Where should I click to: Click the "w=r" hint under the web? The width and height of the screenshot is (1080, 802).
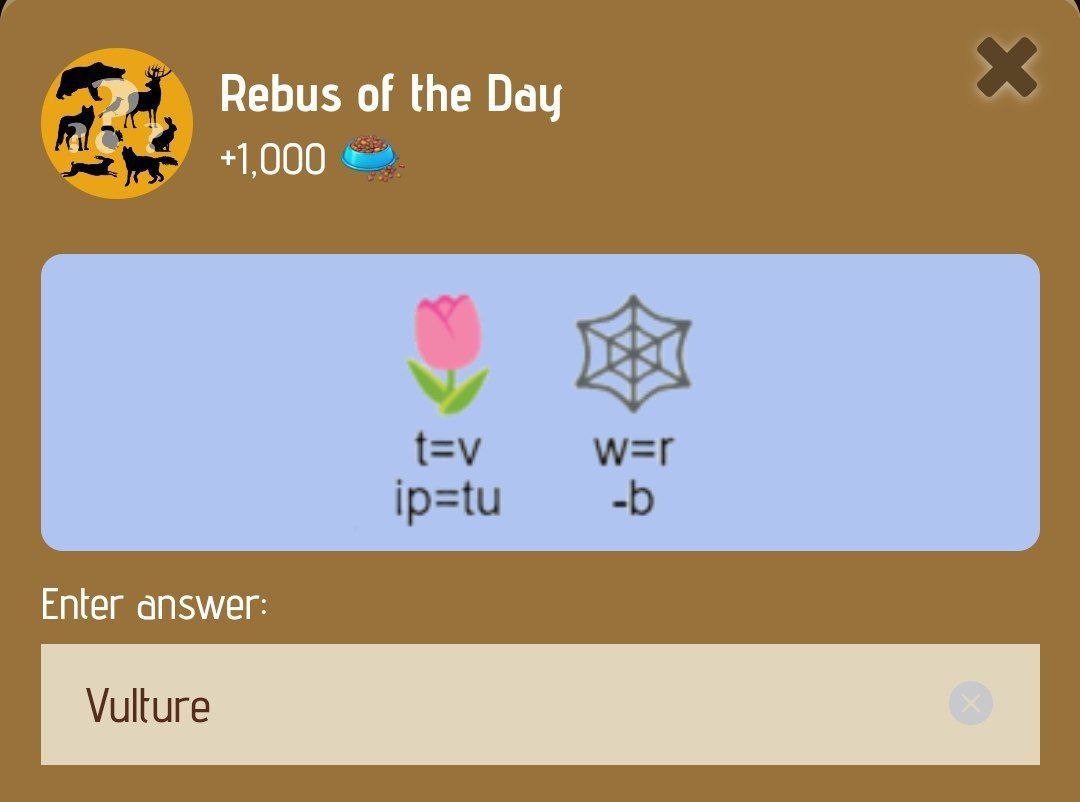(634, 449)
